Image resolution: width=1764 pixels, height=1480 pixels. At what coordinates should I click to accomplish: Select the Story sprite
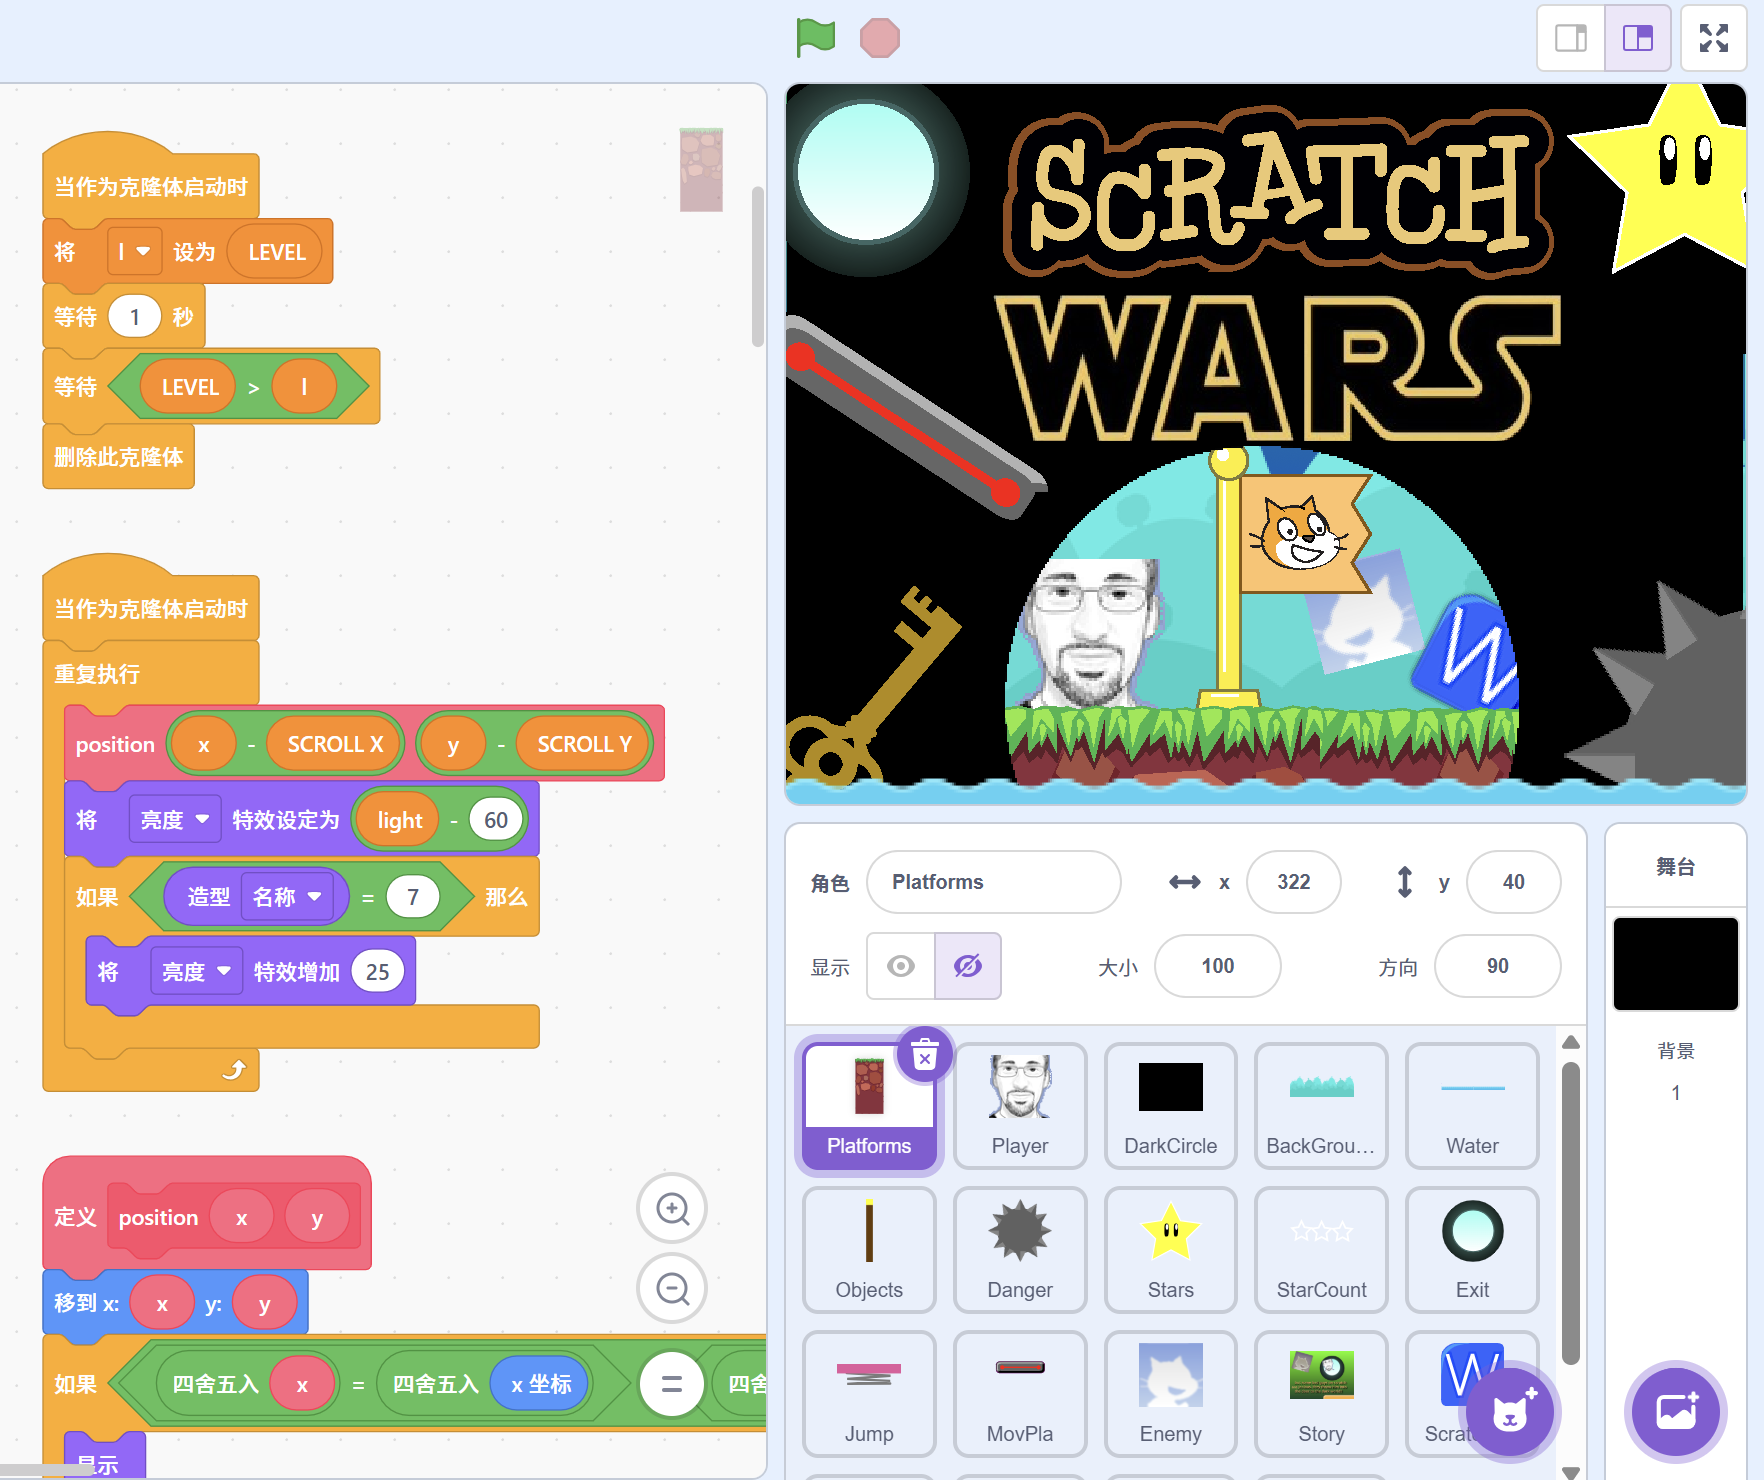1321,1393
